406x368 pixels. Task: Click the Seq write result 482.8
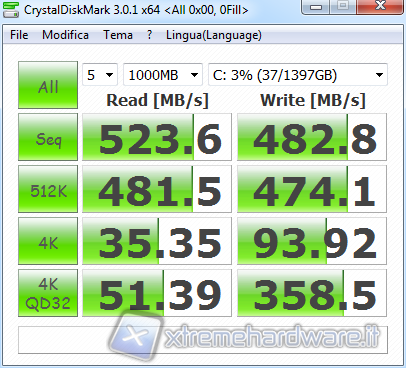coord(312,137)
